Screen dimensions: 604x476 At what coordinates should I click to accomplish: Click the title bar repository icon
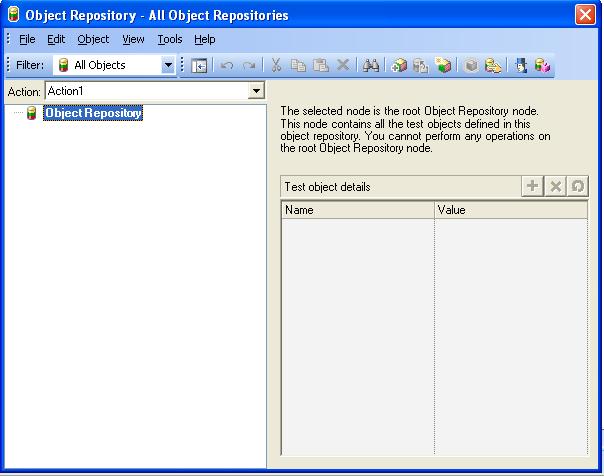[13, 15]
